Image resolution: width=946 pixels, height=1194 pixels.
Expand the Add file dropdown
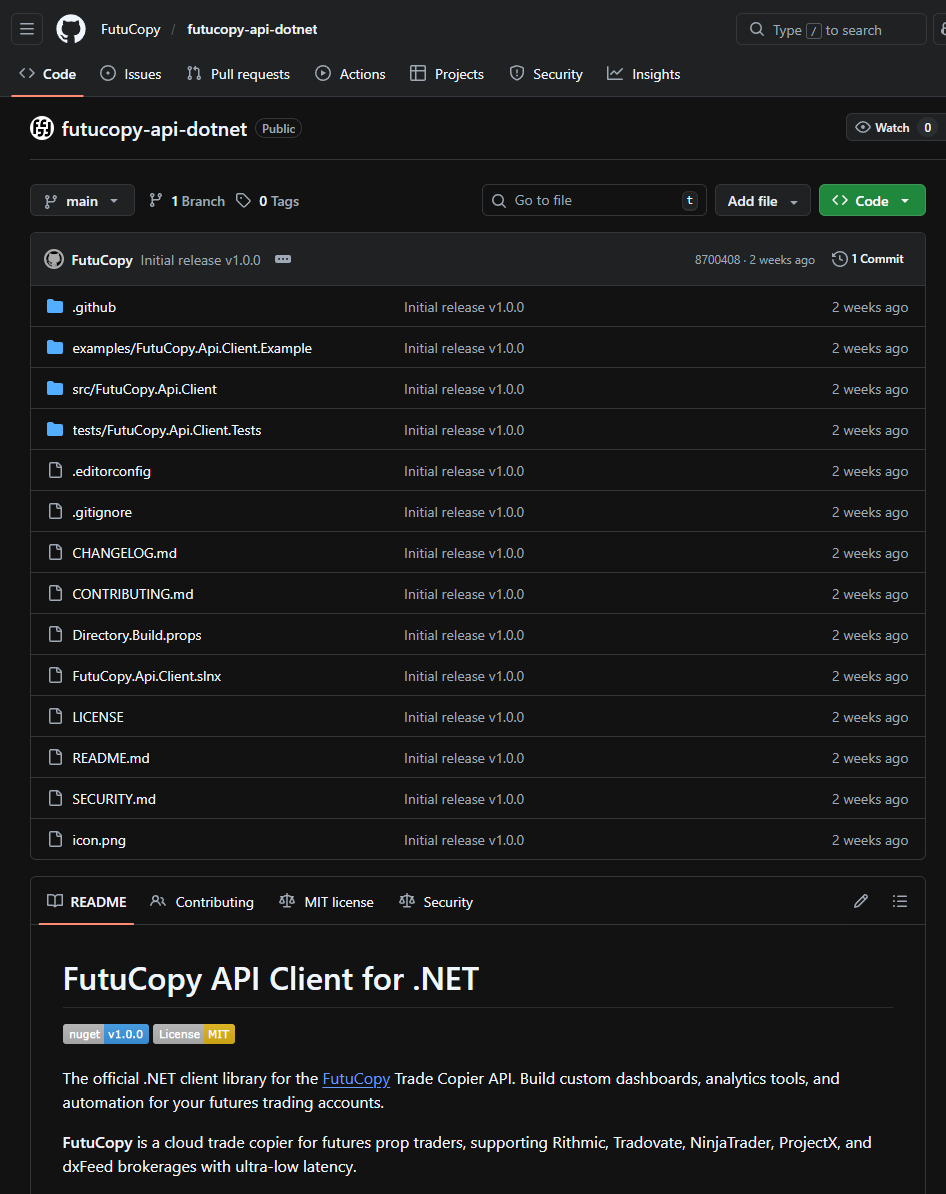point(762,200)
